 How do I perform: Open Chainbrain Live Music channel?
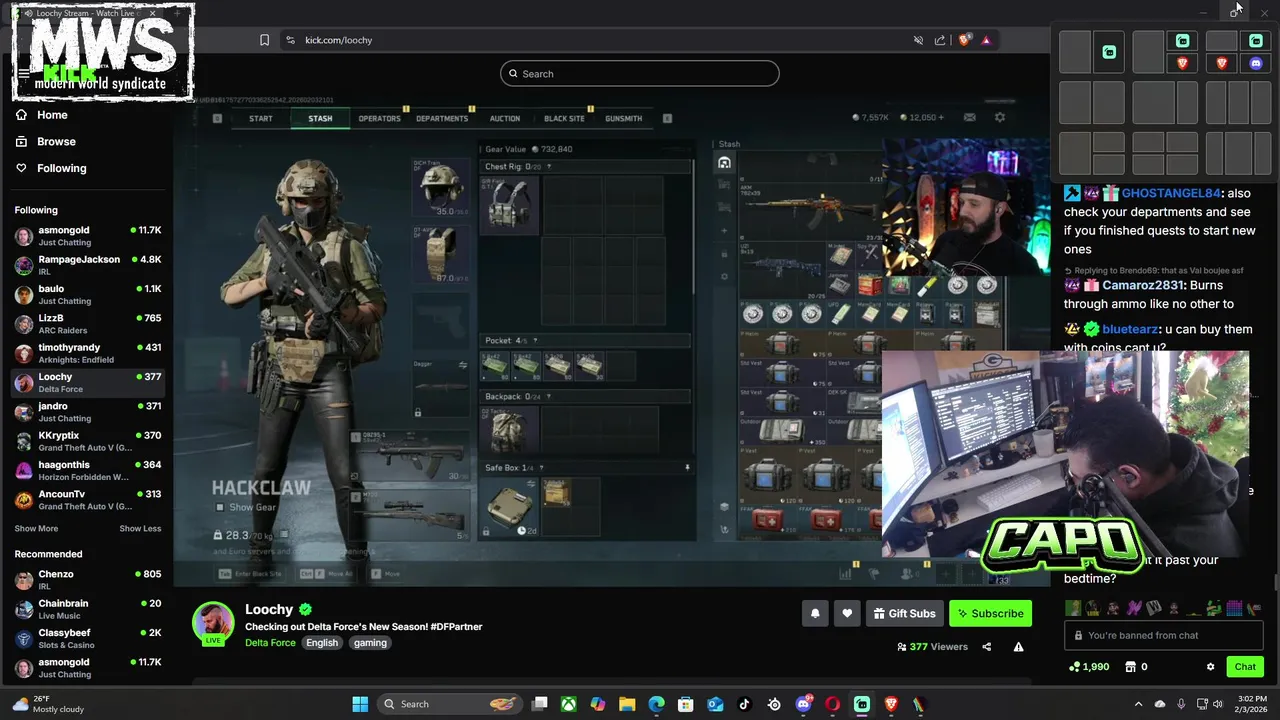pos(88,609)
